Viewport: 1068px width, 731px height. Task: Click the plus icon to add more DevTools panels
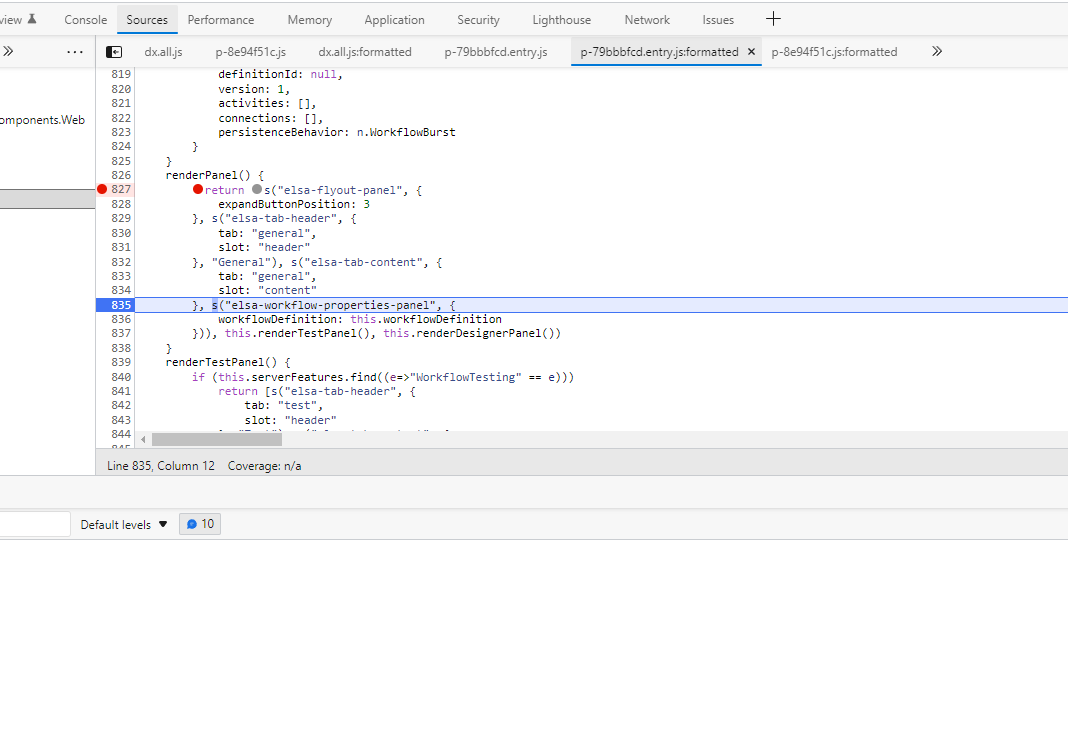click(775, 18)
